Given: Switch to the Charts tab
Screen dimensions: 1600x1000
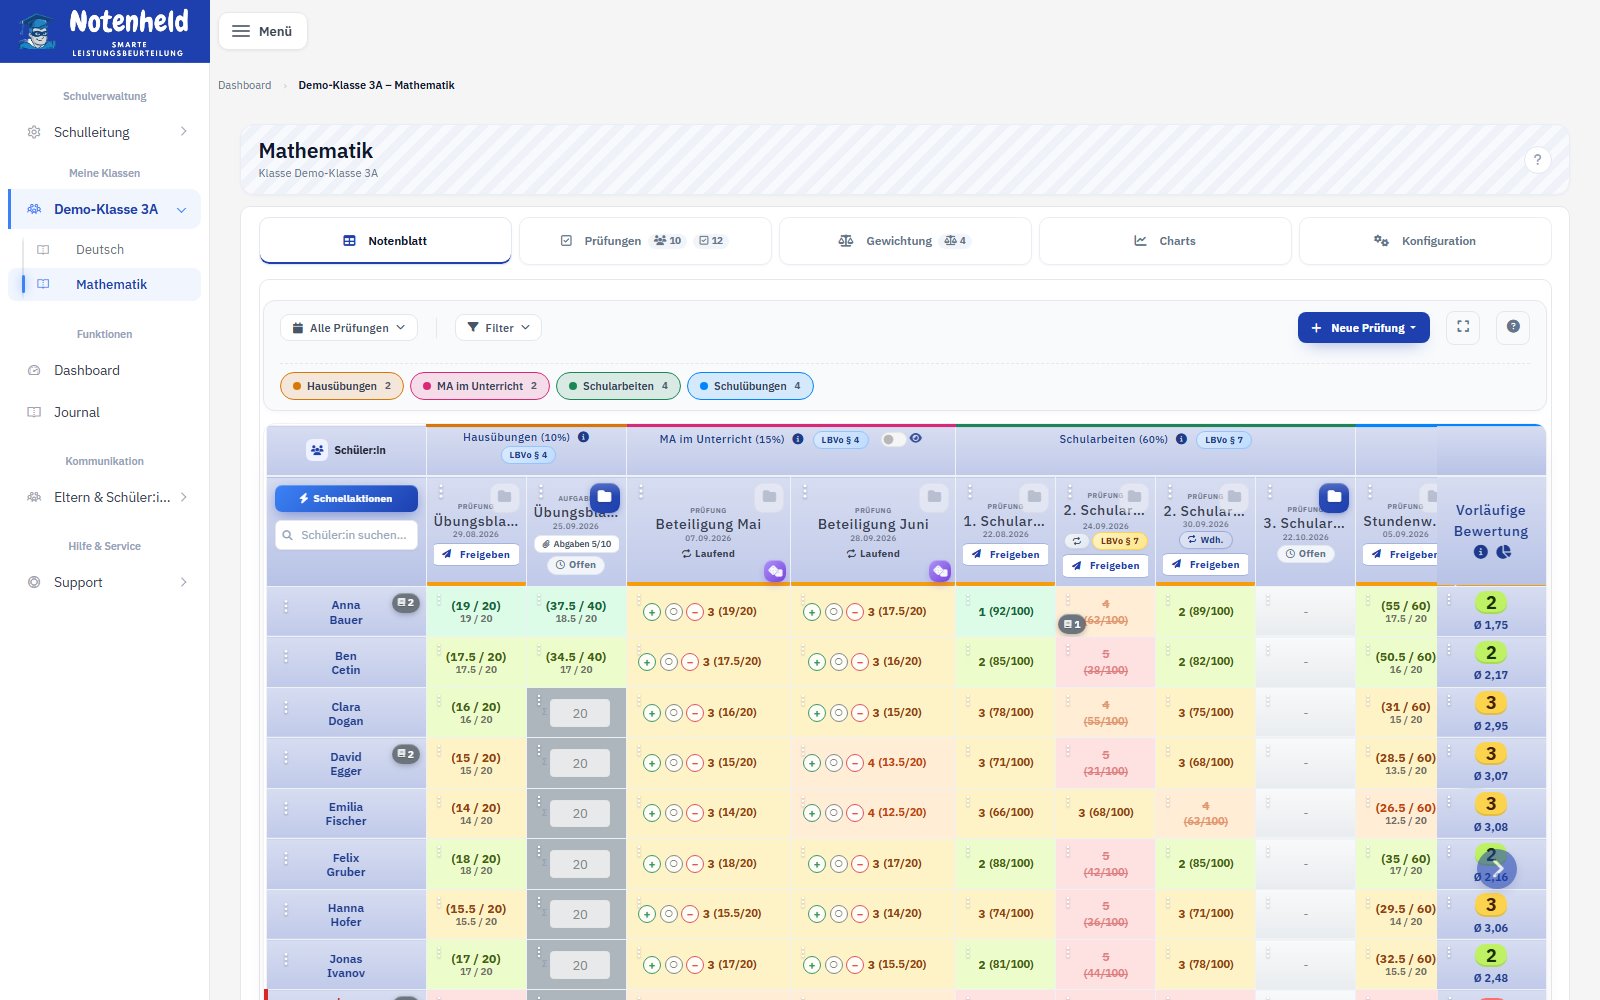Looking at the screenshot, I should click(x=1165, y=241).
